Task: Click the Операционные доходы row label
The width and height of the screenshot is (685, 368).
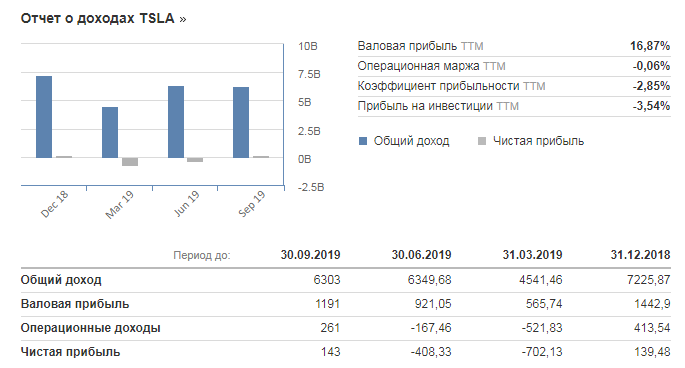Action: coord(90,328)
